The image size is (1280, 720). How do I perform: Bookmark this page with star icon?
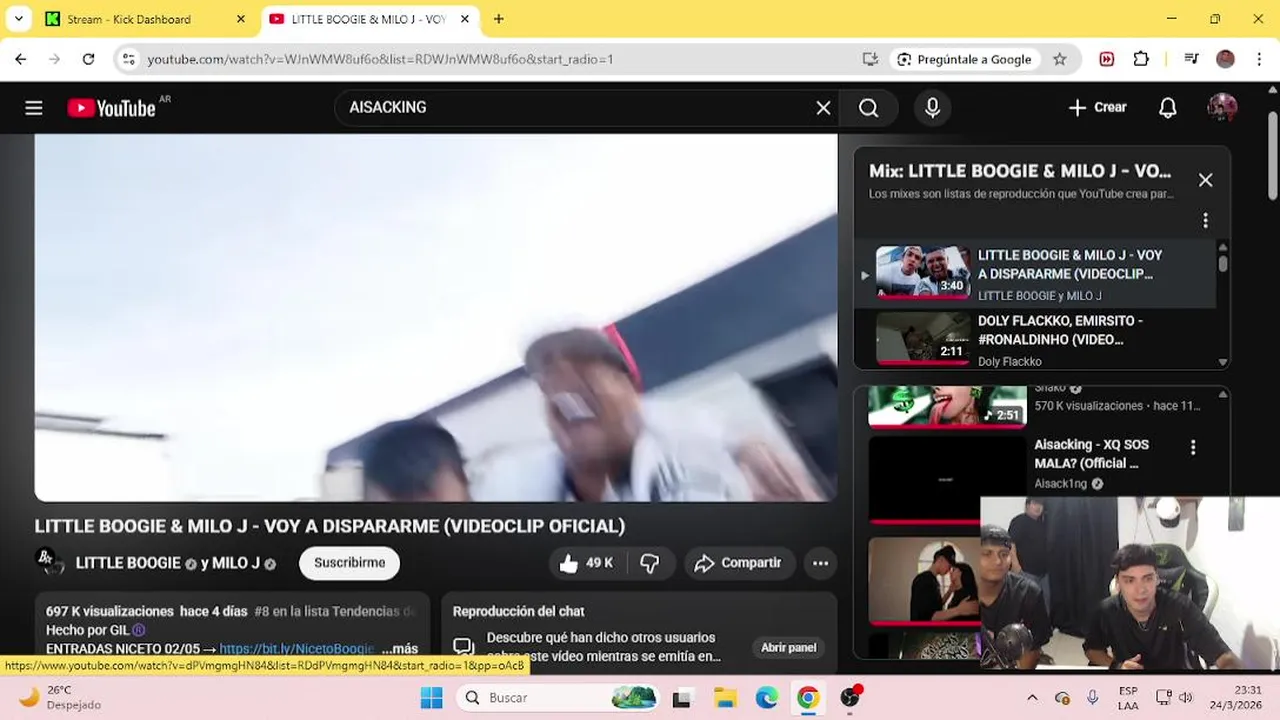point(1060,59)
